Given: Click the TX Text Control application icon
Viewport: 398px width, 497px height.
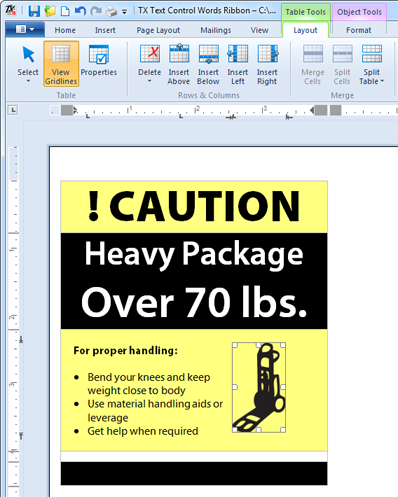Looking at the screenshot, I should click(11, 11).
